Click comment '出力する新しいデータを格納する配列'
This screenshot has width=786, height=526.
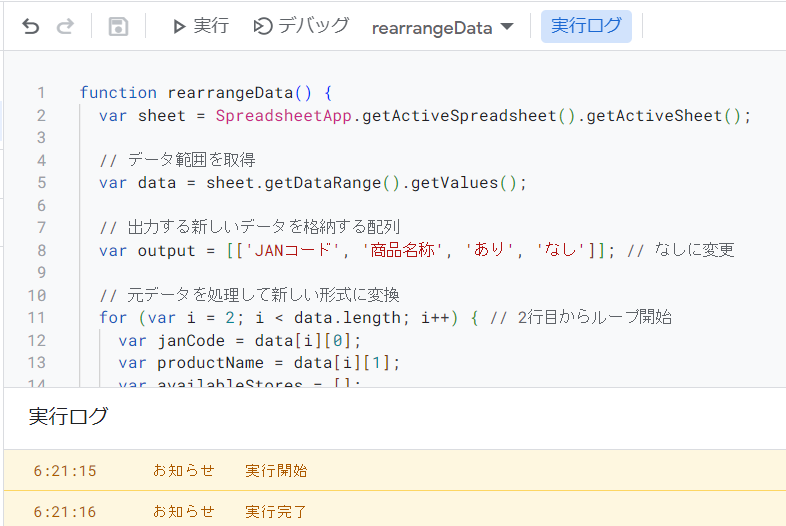264,227
